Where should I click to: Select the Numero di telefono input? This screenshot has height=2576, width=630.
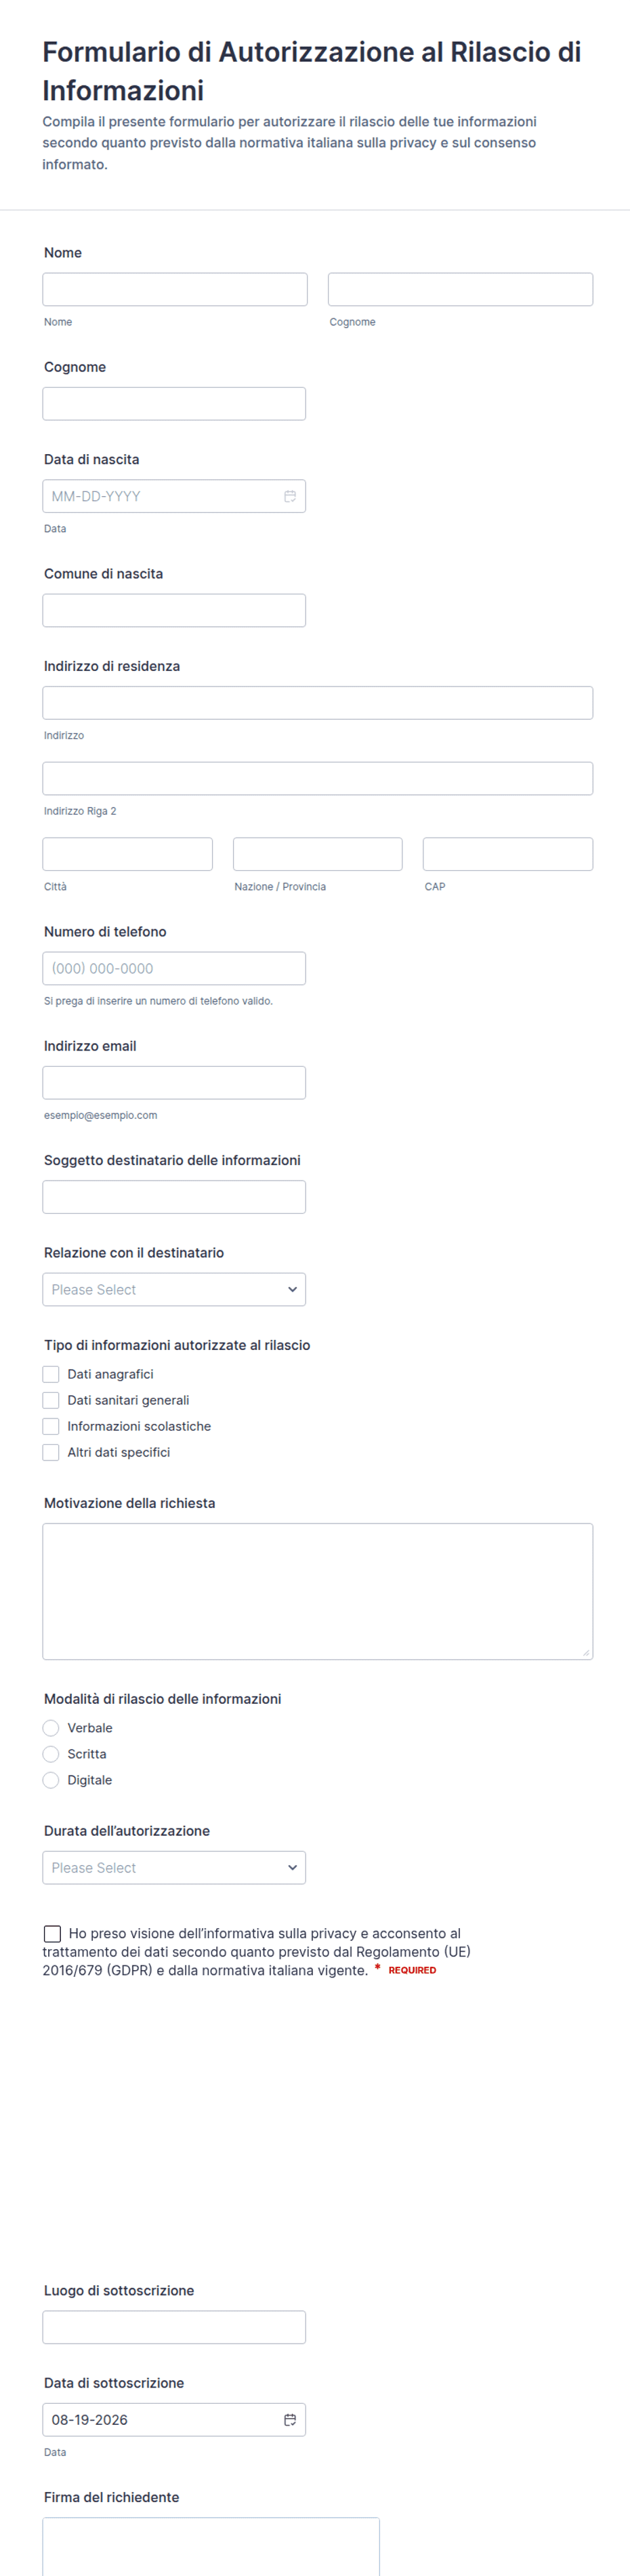tap(174, 968)
